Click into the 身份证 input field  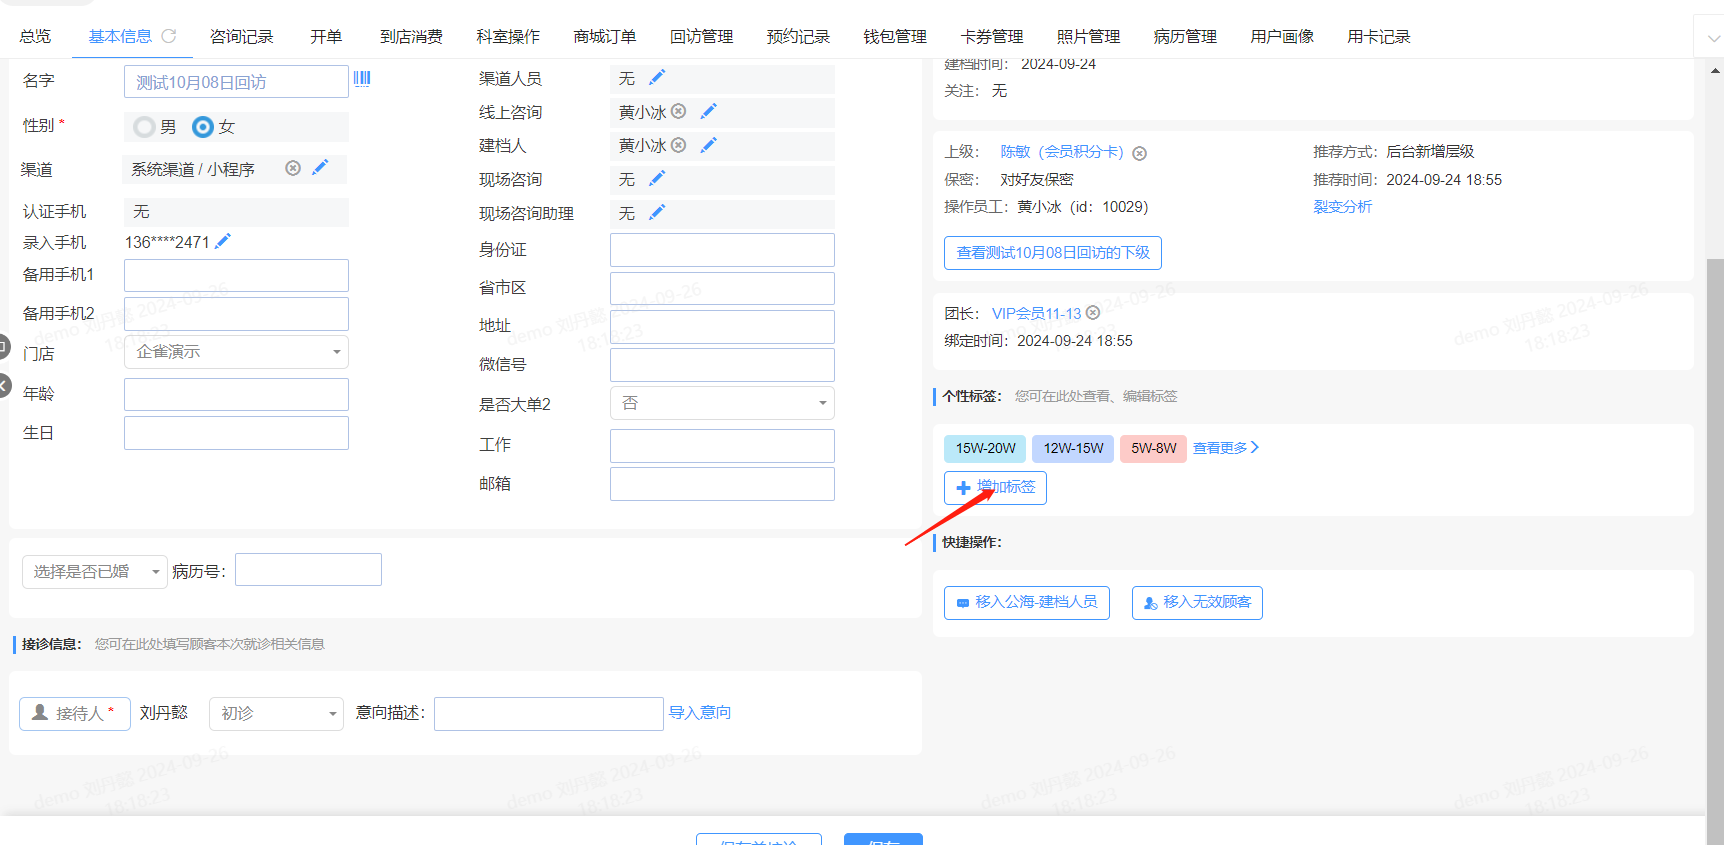(722, 250)
